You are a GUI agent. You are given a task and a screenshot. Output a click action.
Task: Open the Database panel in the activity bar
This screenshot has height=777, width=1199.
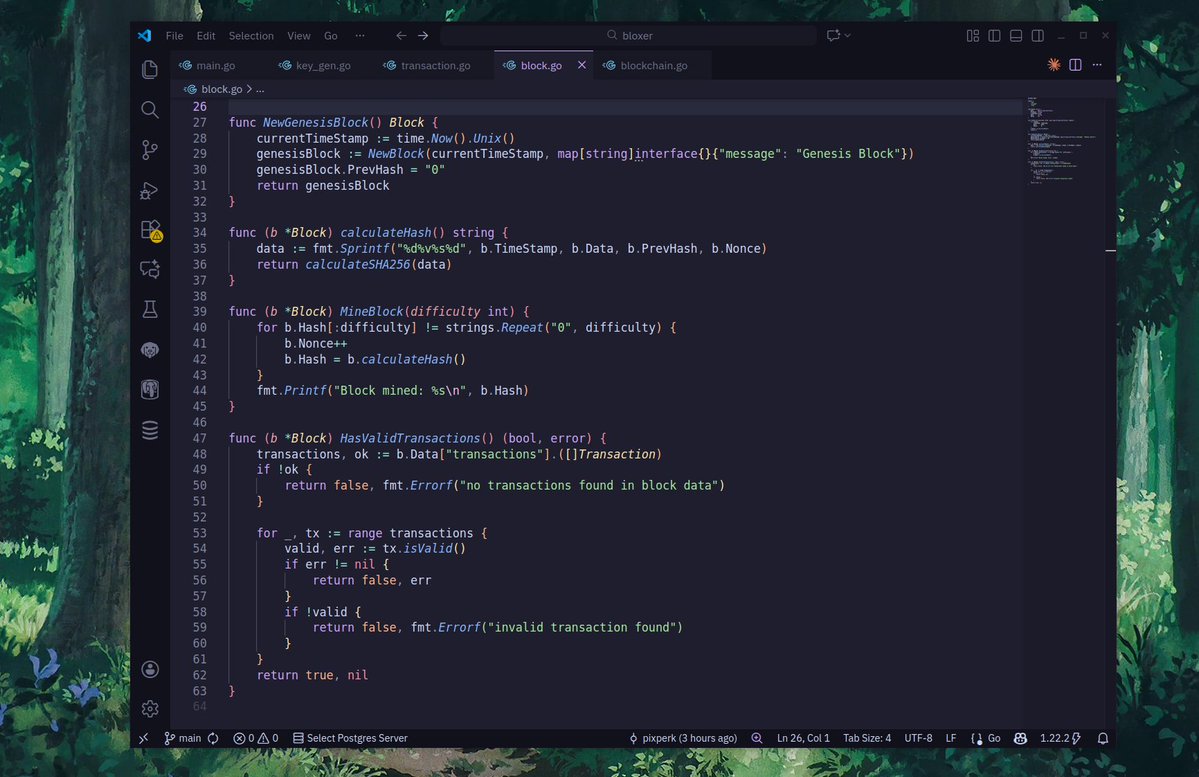click(150, 430)
